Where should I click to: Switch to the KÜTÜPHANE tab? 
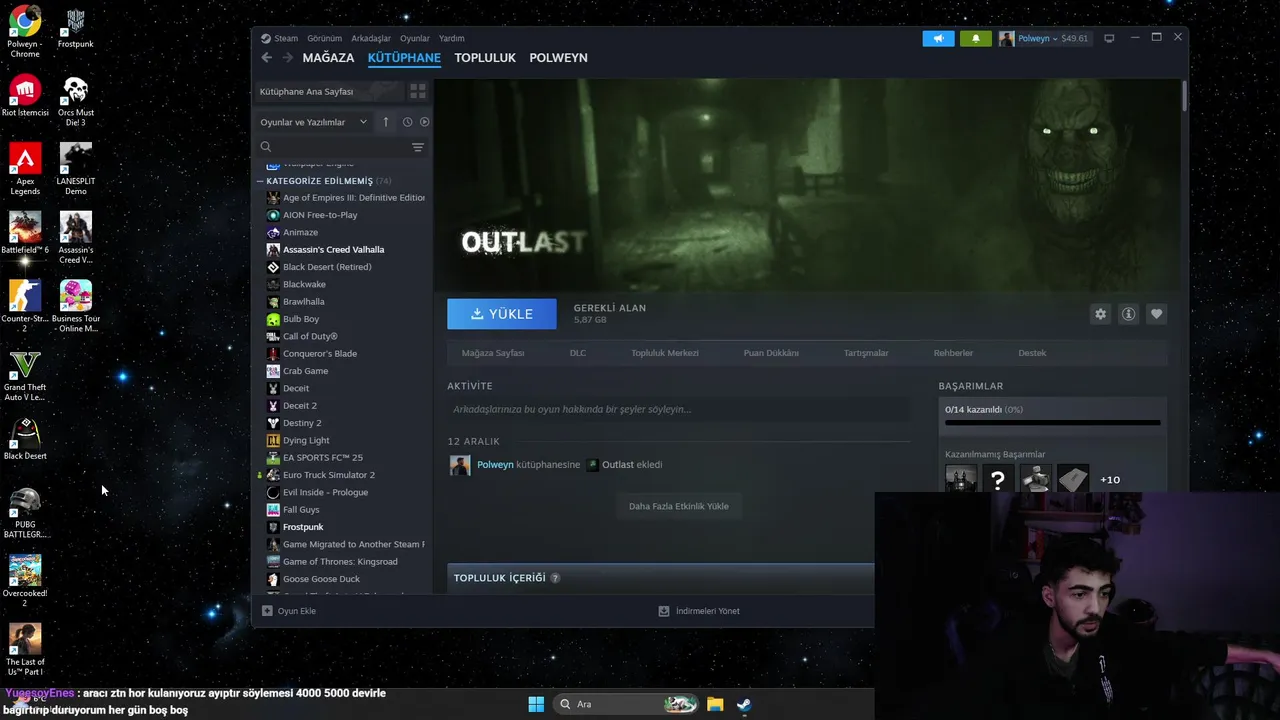coord(404,58)
